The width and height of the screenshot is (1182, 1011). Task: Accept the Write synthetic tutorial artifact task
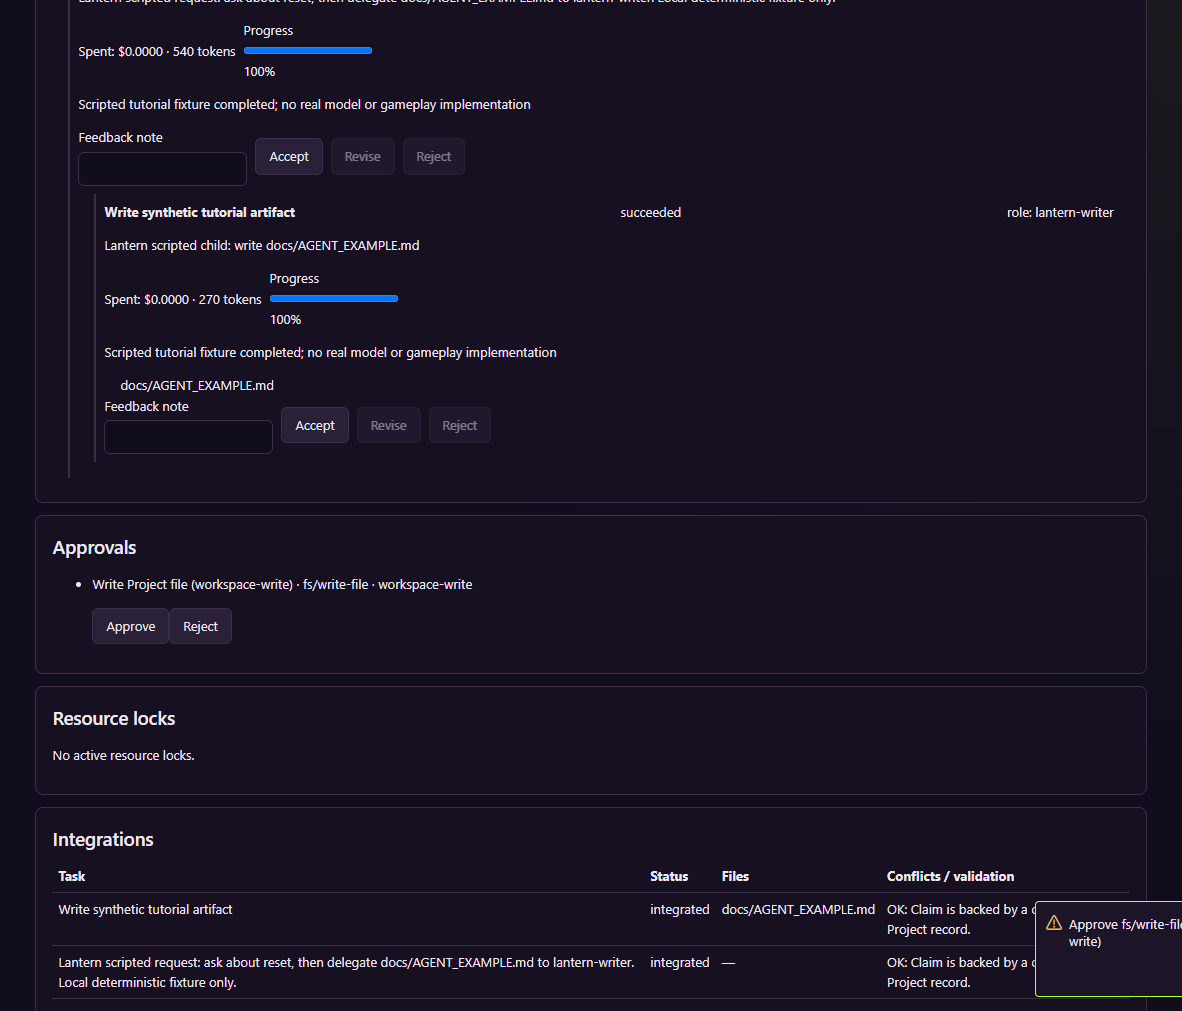pos(315,425)
